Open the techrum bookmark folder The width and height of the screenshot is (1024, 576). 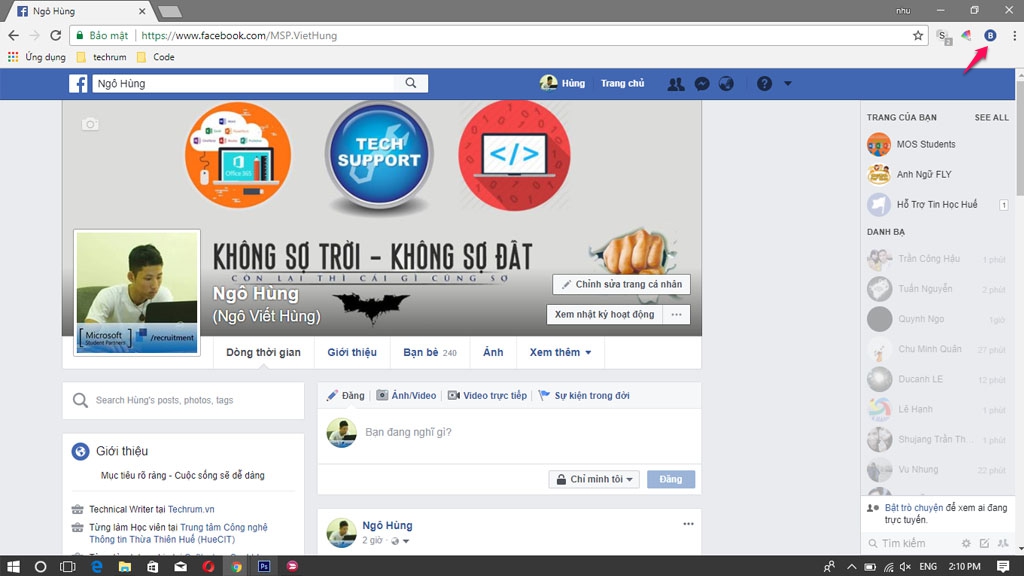101,57
